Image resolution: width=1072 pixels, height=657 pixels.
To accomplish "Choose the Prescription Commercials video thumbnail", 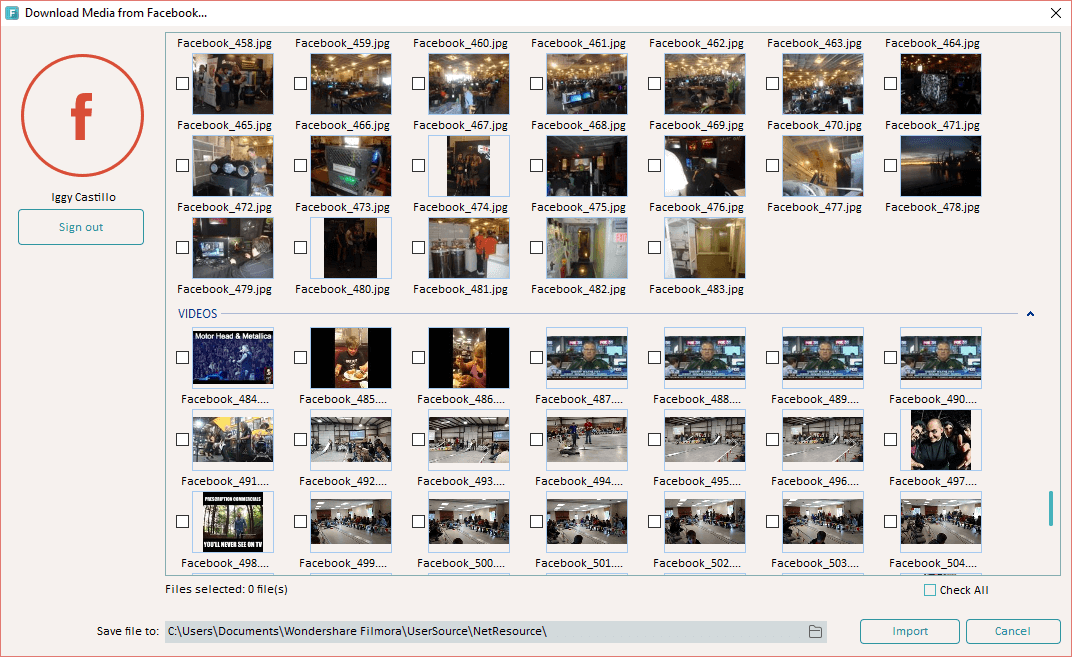I will (x=233, y=521).
